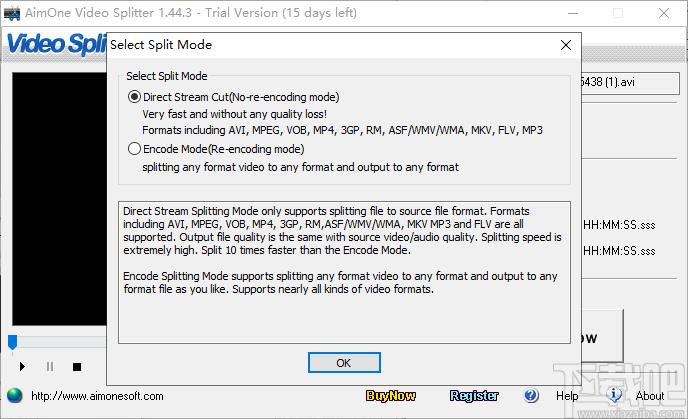The height and width of the screenshot is (419, 688).
Task: Minimize the AimOne Video Splitter window
Action: coord(573,13)
